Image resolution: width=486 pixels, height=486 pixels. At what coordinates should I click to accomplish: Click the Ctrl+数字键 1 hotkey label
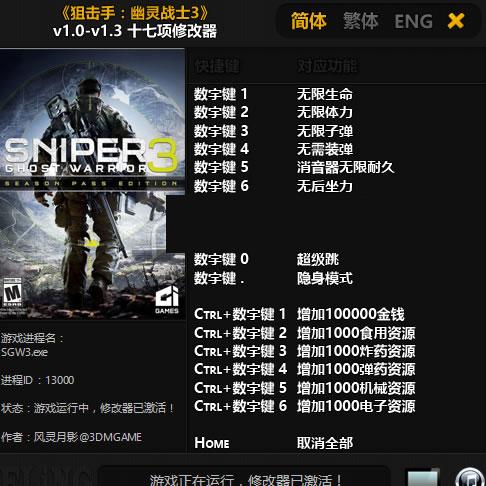pyautogui.click(x=240, y=314)
